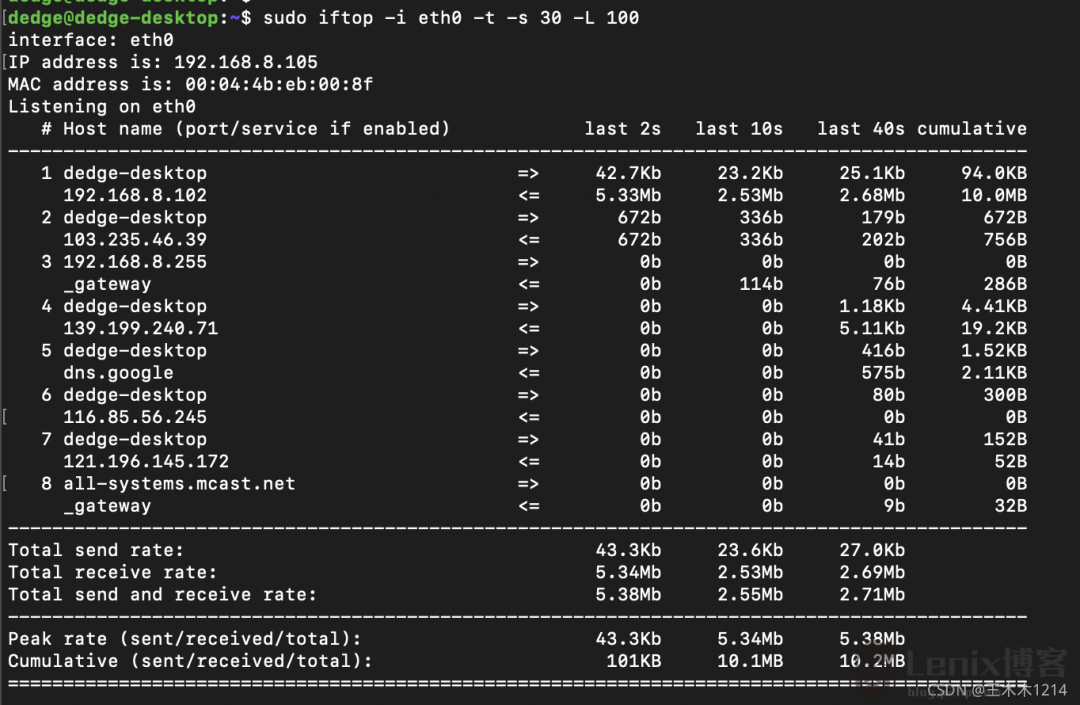The height and width of the screenshot is (705, 1080).
Task: Click the dns.google host name
Action: click(x=118, y=372)
